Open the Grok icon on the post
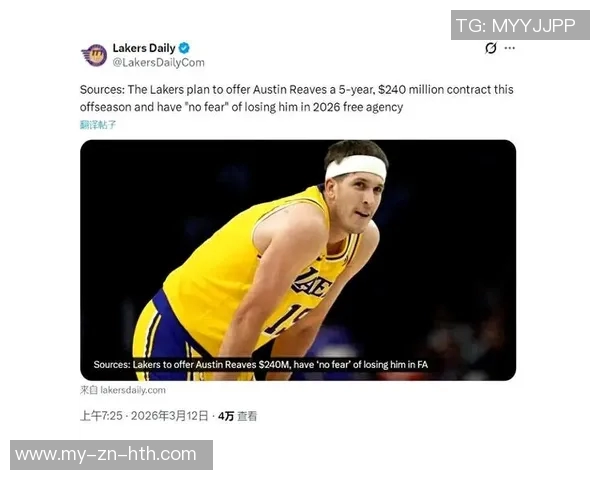 pos(491,48)
